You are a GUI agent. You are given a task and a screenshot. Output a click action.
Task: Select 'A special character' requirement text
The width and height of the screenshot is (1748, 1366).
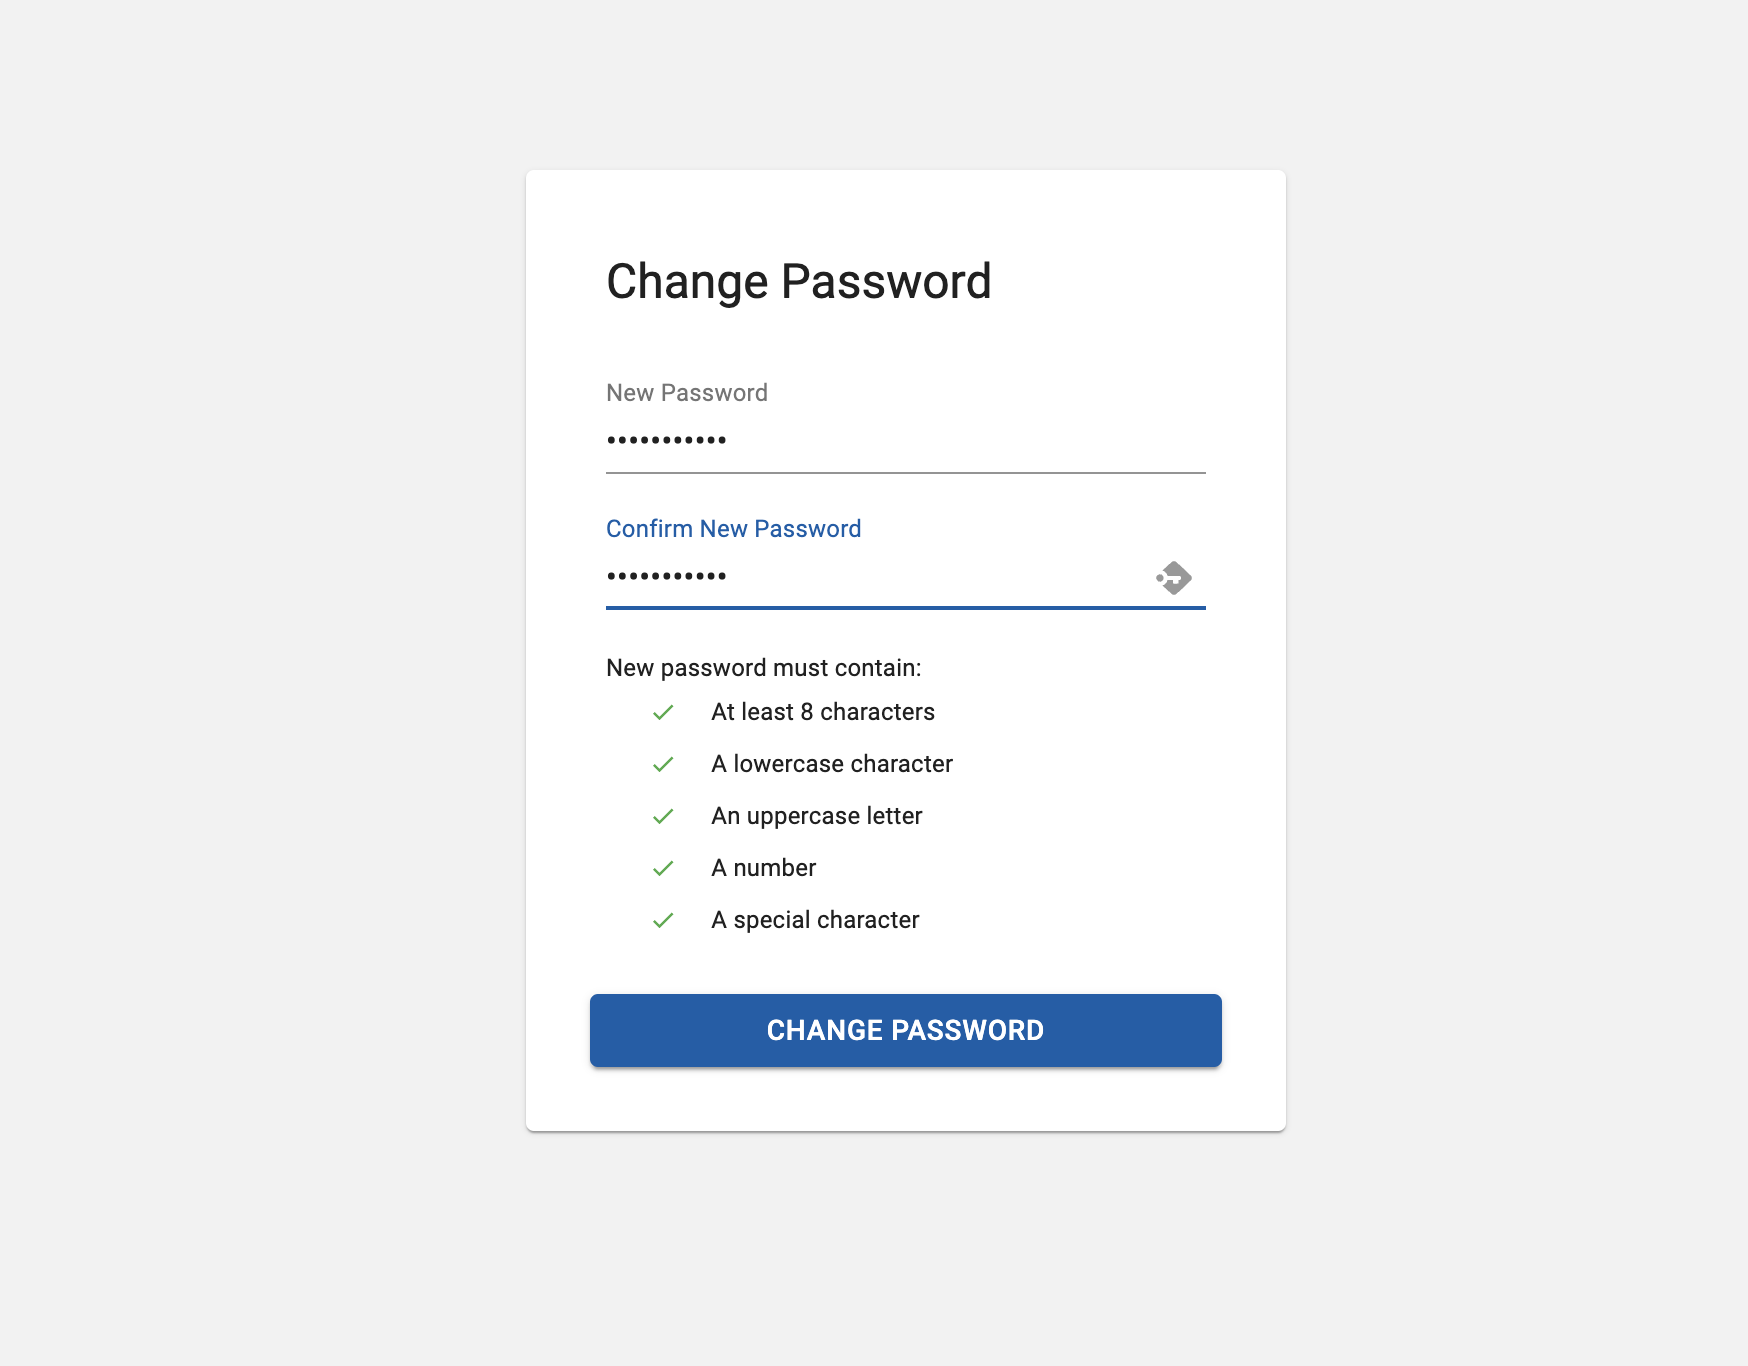[815, 920]
